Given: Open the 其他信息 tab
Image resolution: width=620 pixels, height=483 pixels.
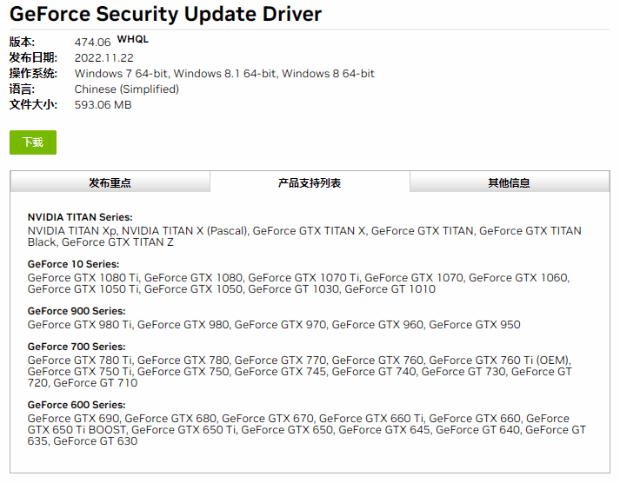Looking at the screenshot, I should [x=509, y=183].
